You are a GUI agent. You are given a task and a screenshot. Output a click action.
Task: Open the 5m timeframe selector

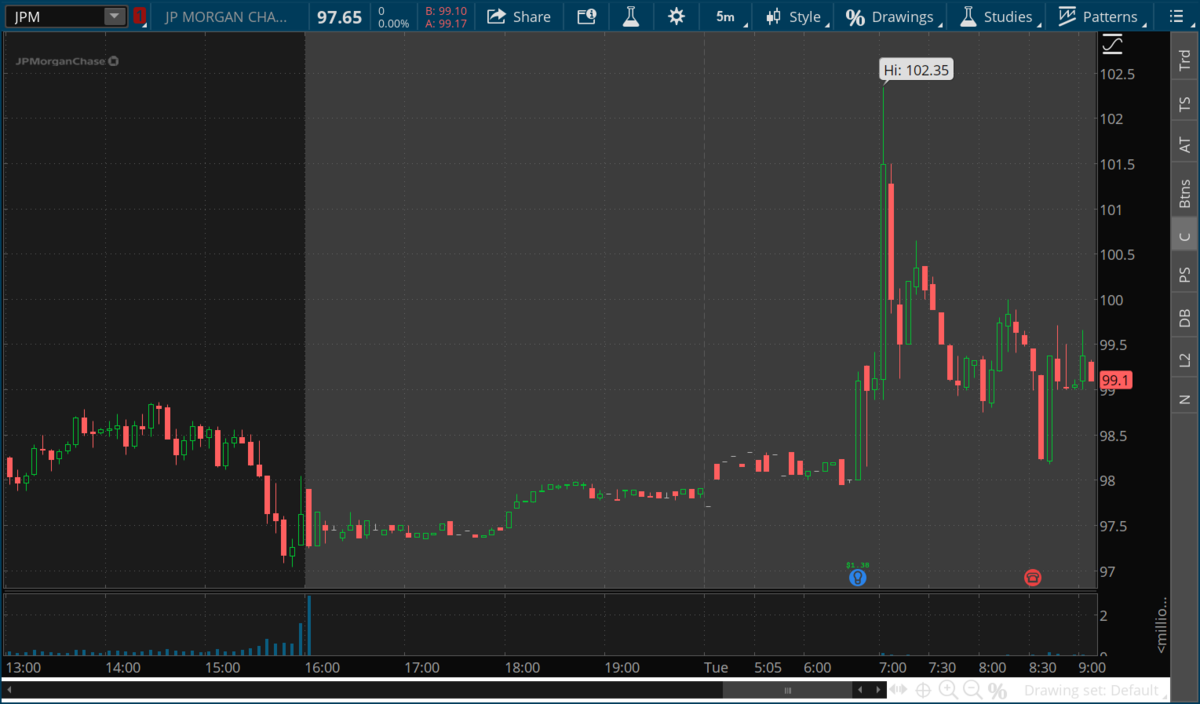tap(725, 17)
